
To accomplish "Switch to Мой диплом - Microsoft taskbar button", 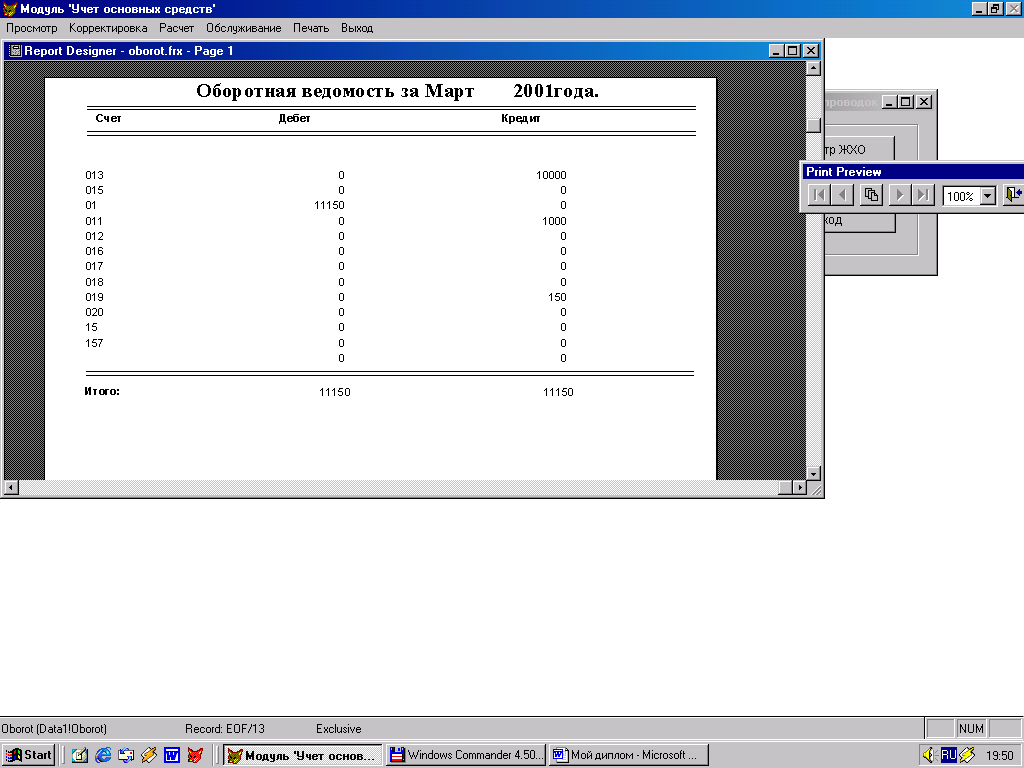I will [x=628, y=755].
